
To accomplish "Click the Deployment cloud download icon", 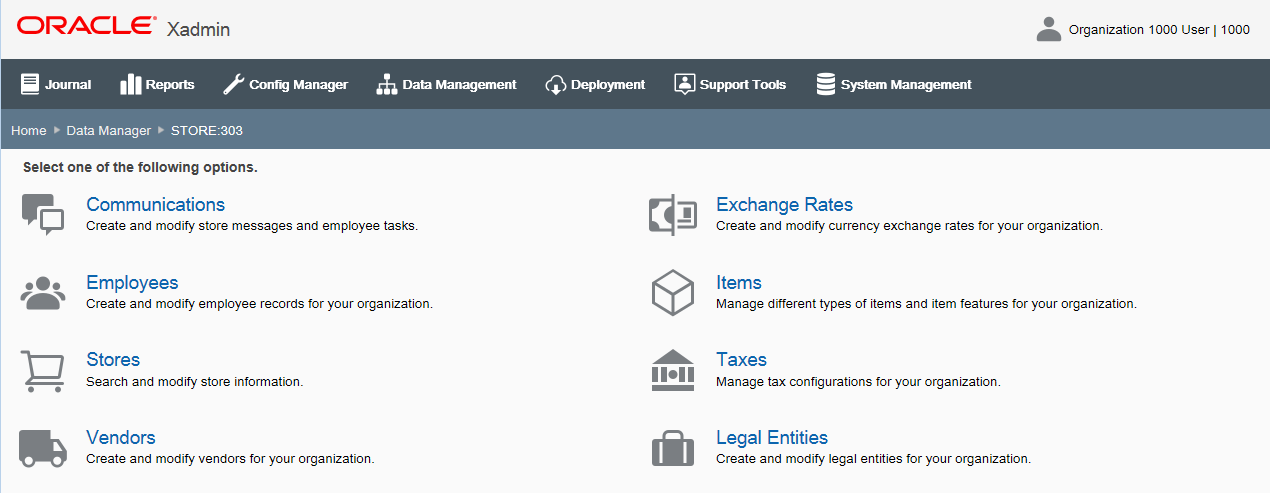I will click(x=556, y=85).
